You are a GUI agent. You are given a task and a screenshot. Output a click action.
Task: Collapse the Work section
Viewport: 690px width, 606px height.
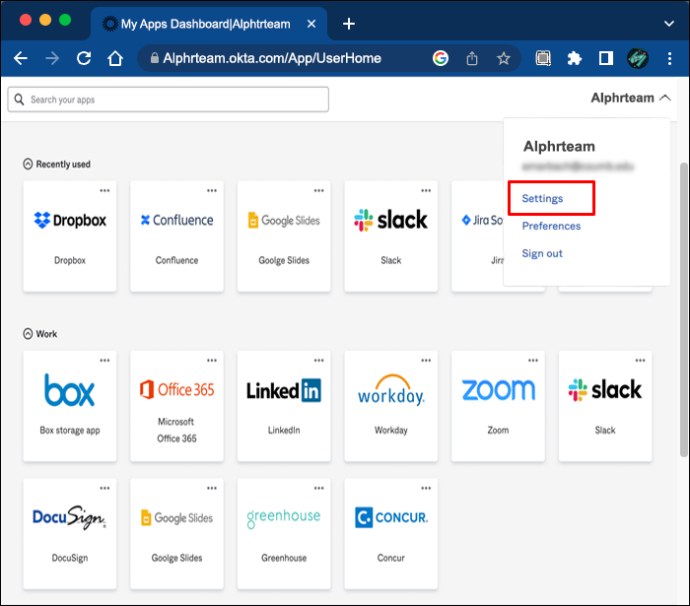pyautogui.click(x=28, y=334)
